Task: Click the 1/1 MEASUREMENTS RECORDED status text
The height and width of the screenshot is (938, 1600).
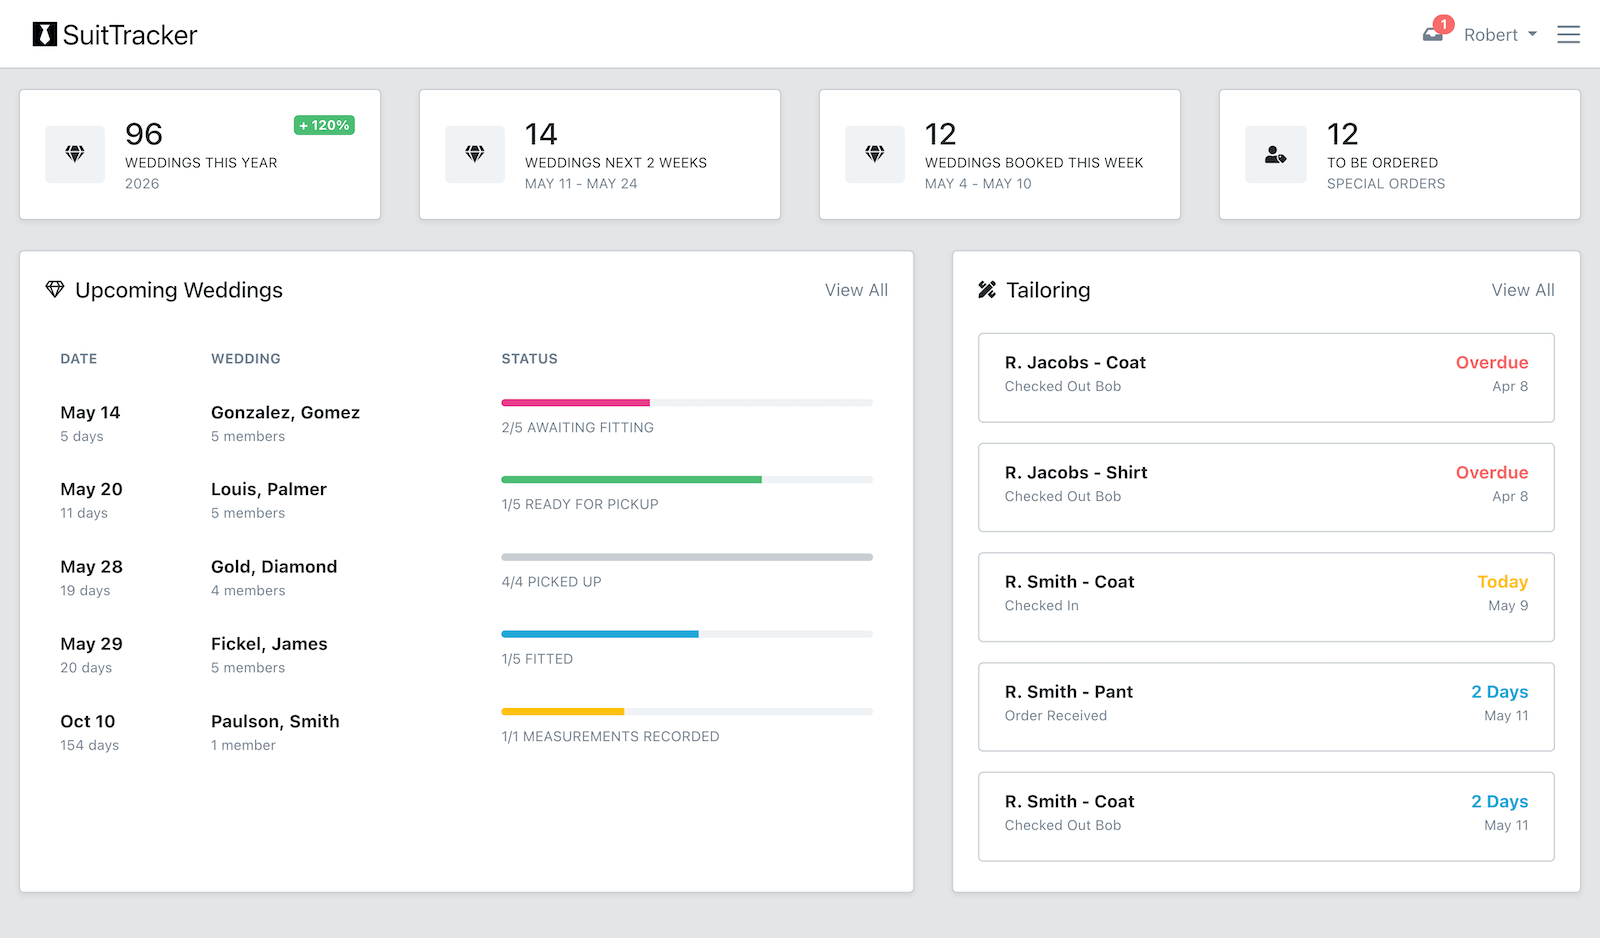Action: (611, 736)
